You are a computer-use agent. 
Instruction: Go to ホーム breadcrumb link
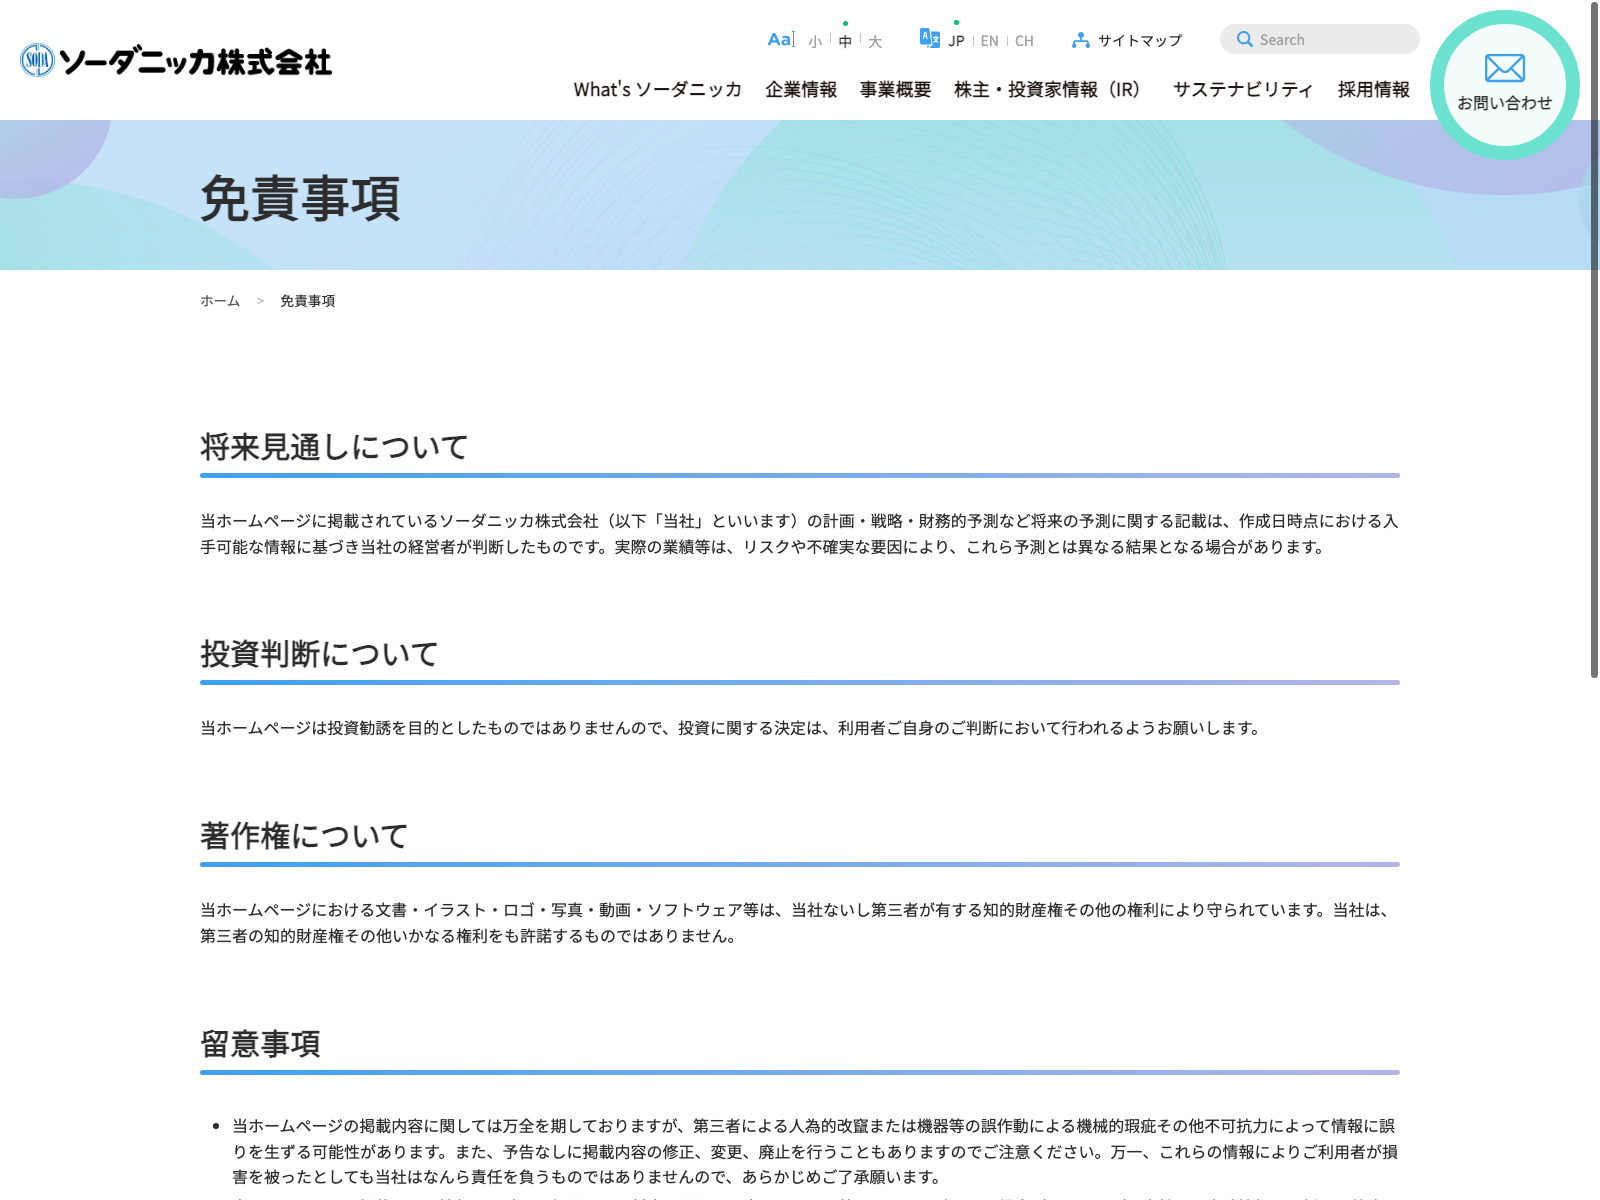(220, 301)
